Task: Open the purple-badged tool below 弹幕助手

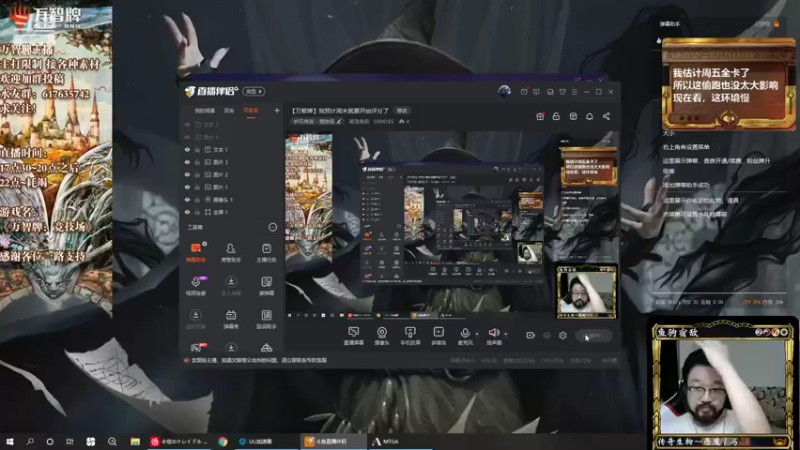Action: 196,286
